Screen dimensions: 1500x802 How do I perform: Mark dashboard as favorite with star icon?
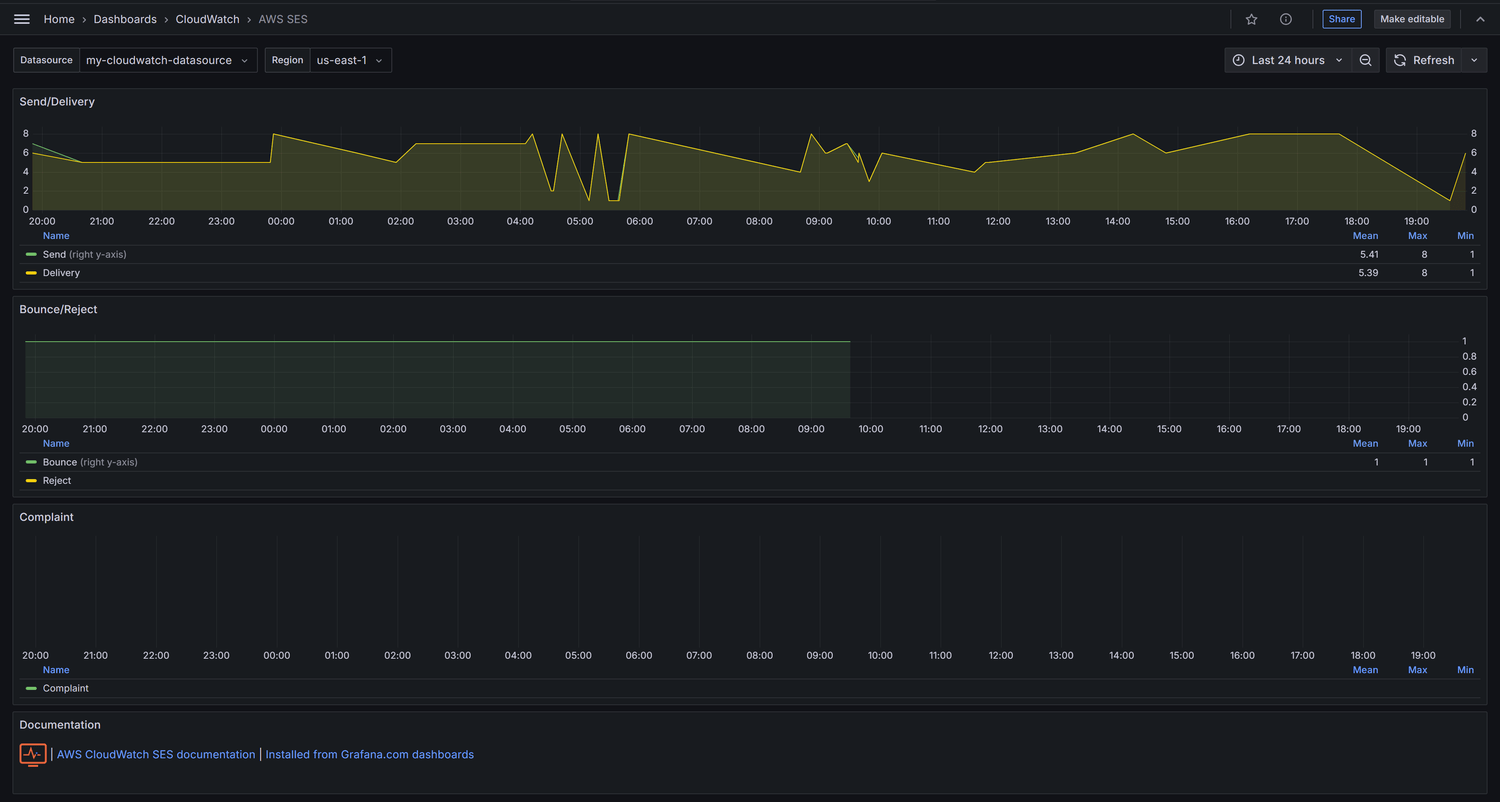[x=1251, y=19]
